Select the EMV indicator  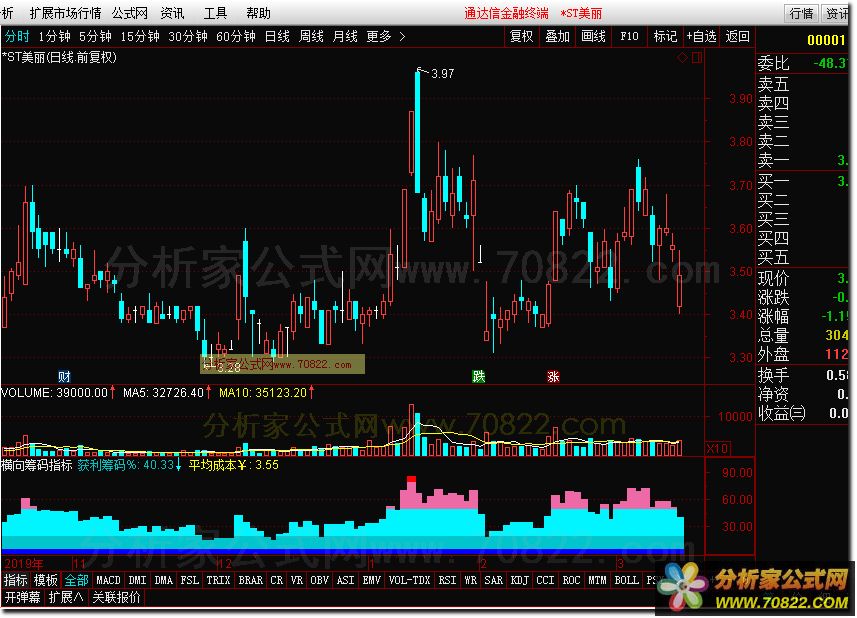click(372, 580)
